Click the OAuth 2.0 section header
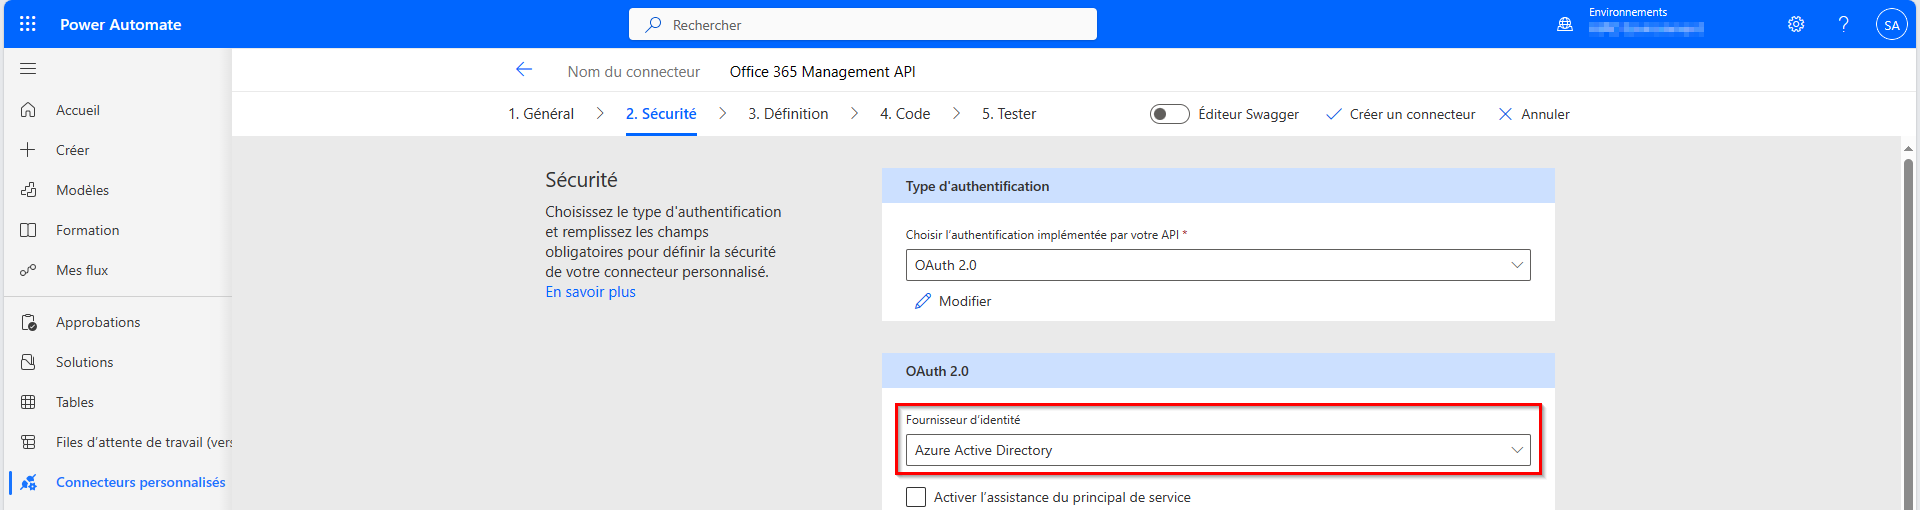 tap(1218, 371)
